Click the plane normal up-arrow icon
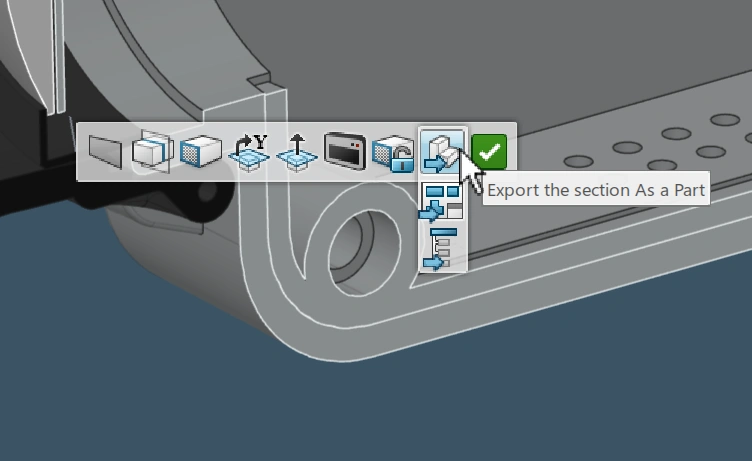This screenshot has width=752, height=461. pos(297,153)
